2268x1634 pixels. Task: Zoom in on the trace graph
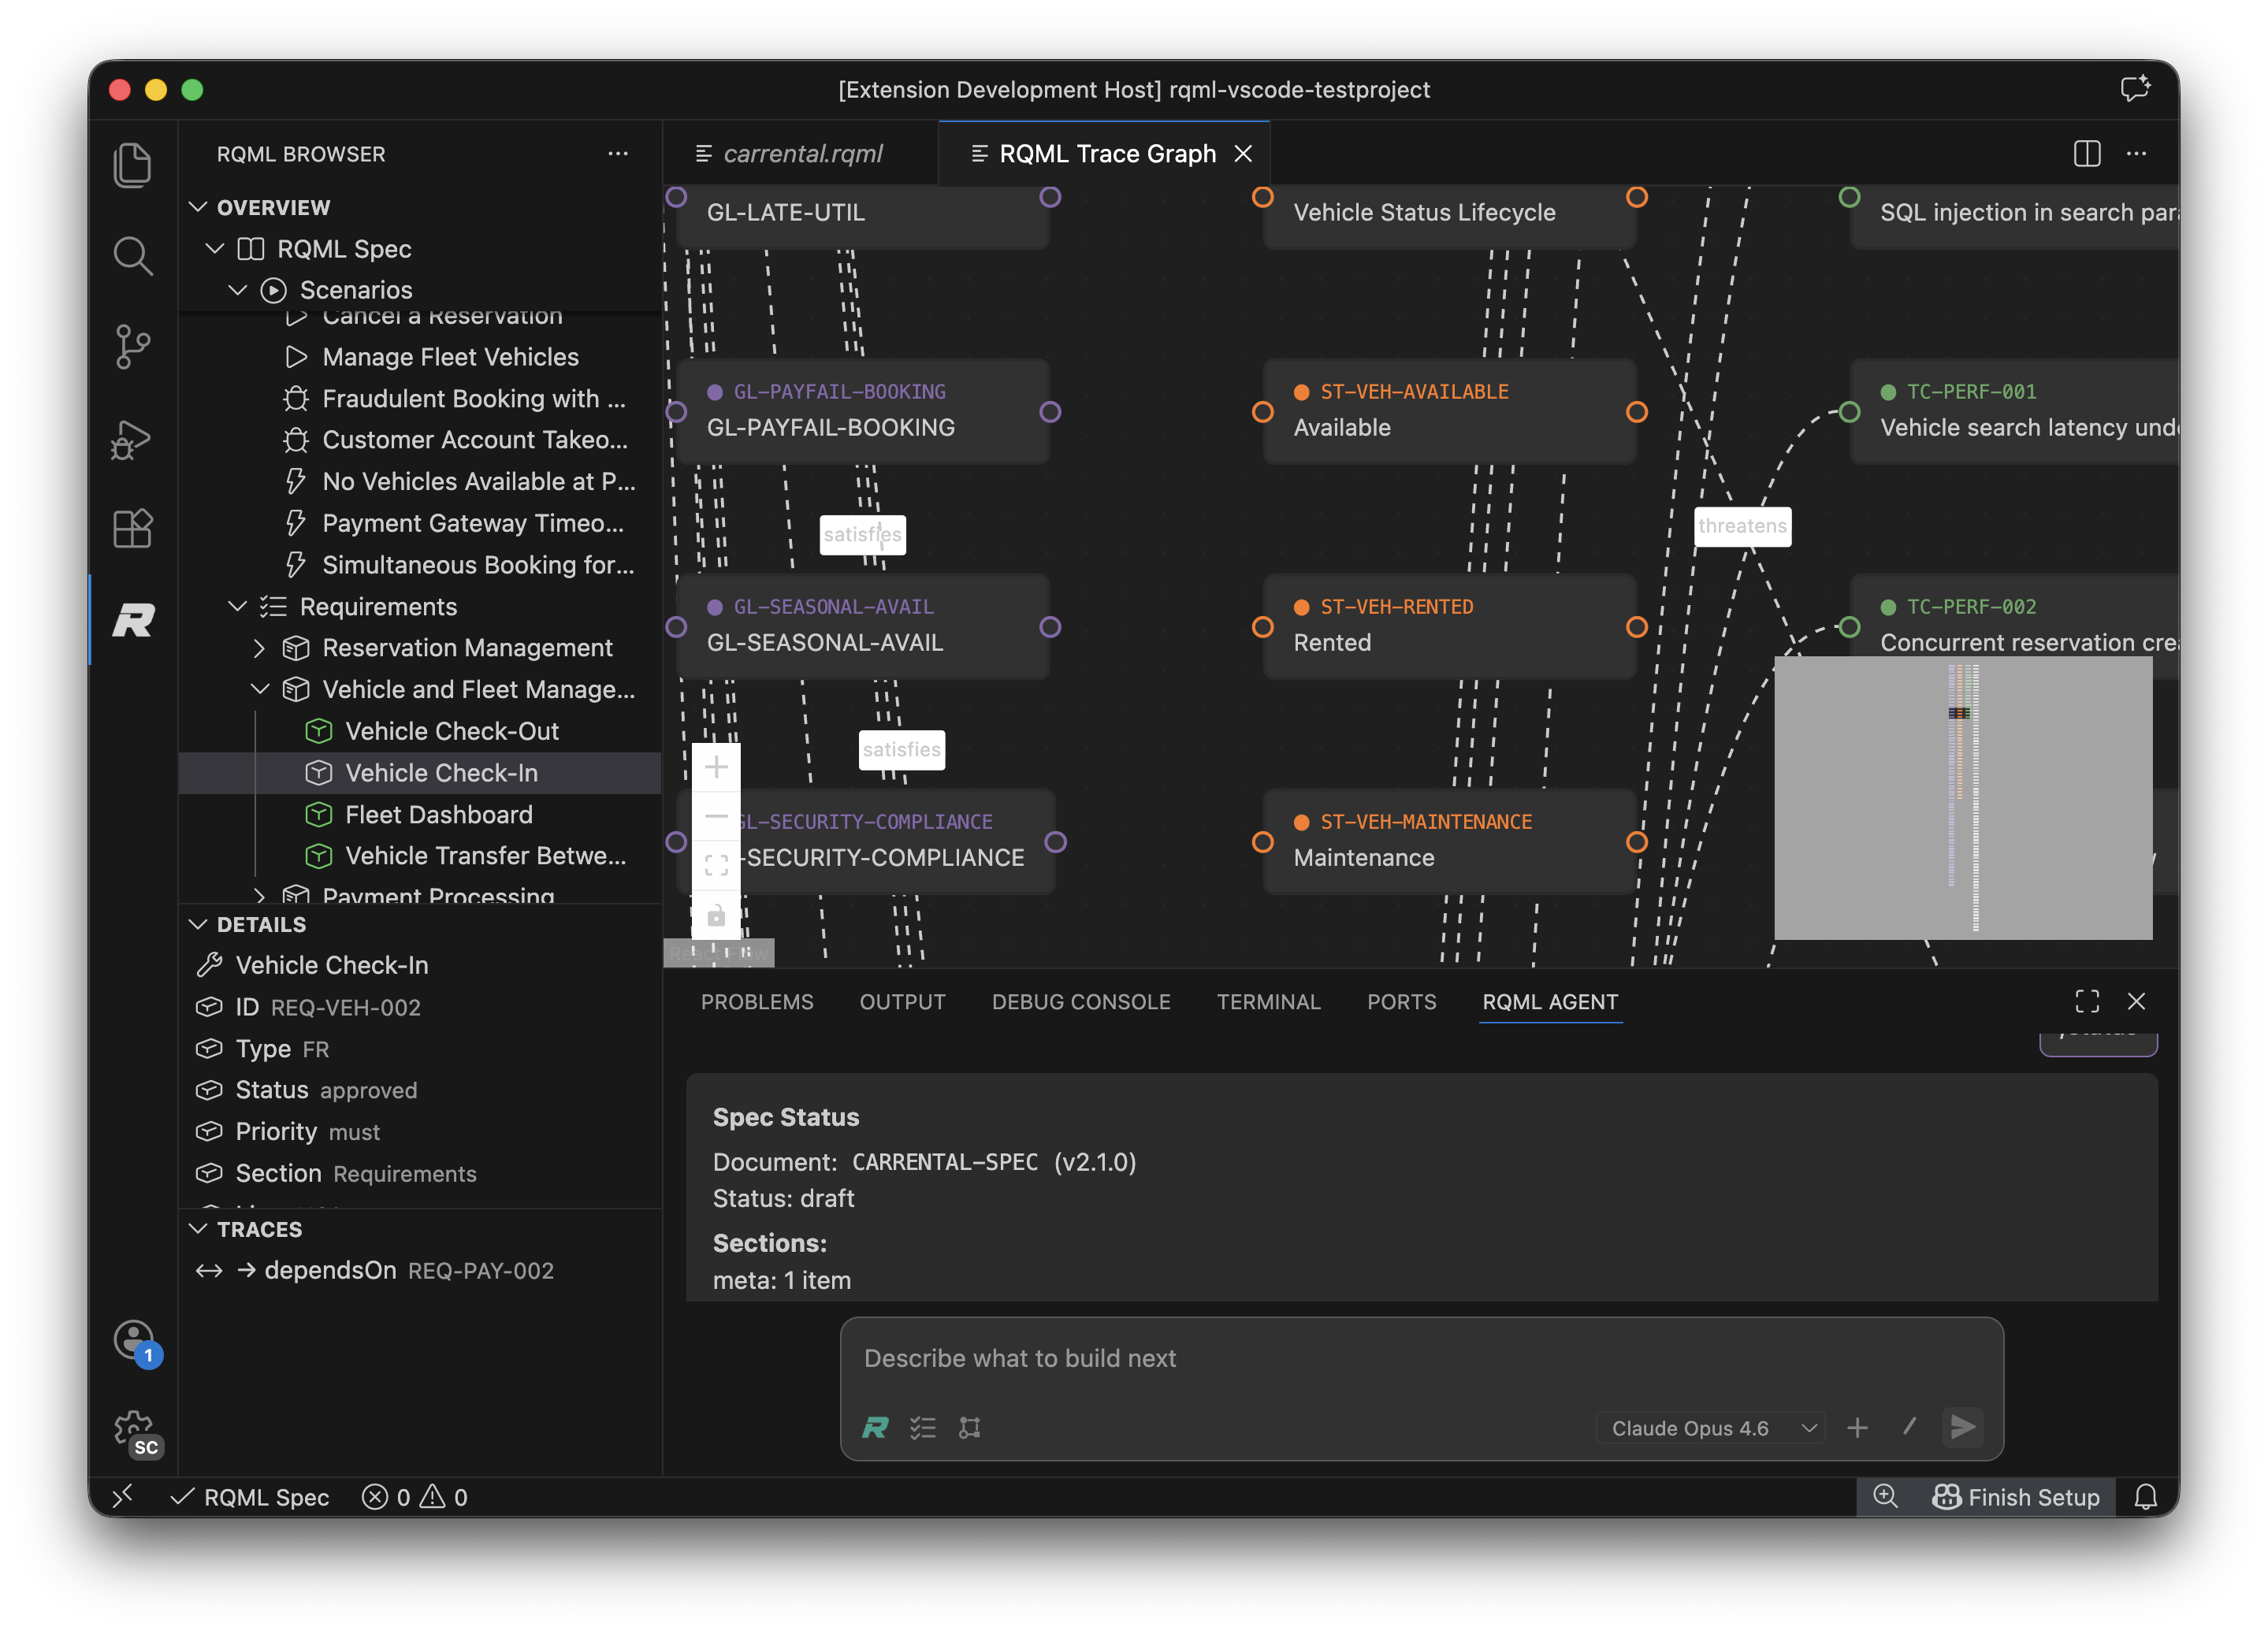tap(716, 768)
